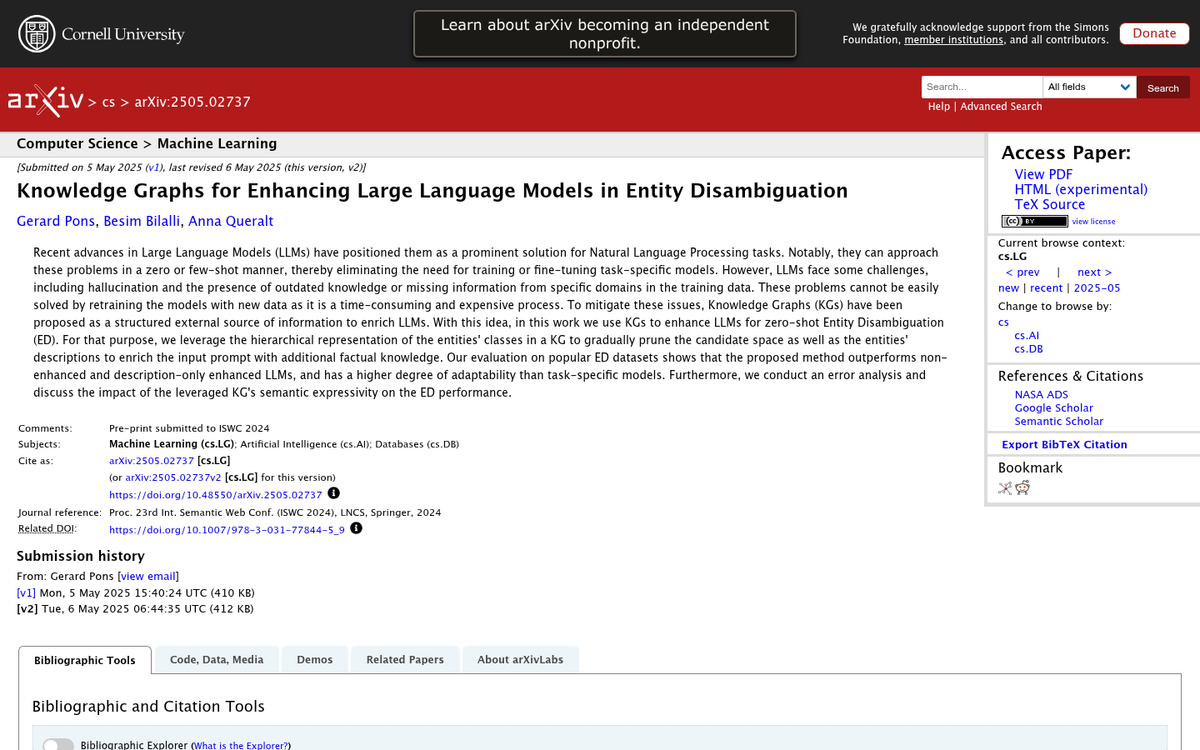1200x750 pixels.
Task: Open the recent listings link
Action: coord(1046,288)
